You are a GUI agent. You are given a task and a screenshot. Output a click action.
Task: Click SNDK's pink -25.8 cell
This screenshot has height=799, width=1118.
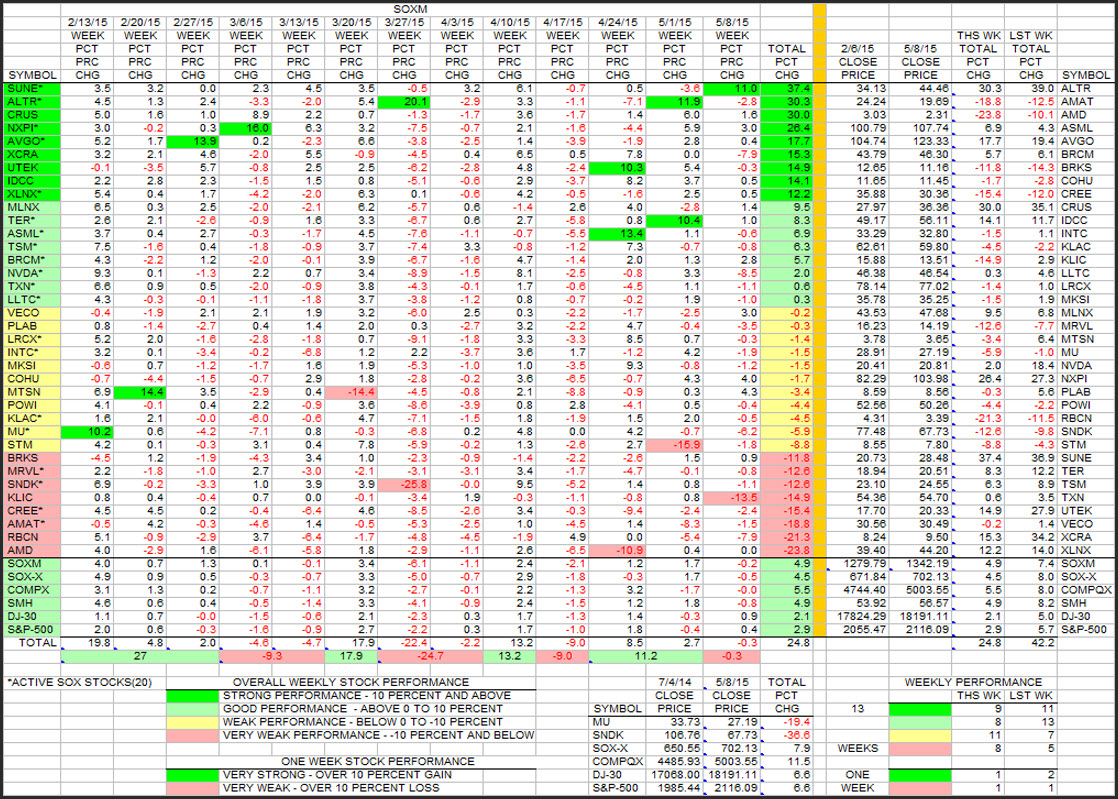[x=404, y=484]
